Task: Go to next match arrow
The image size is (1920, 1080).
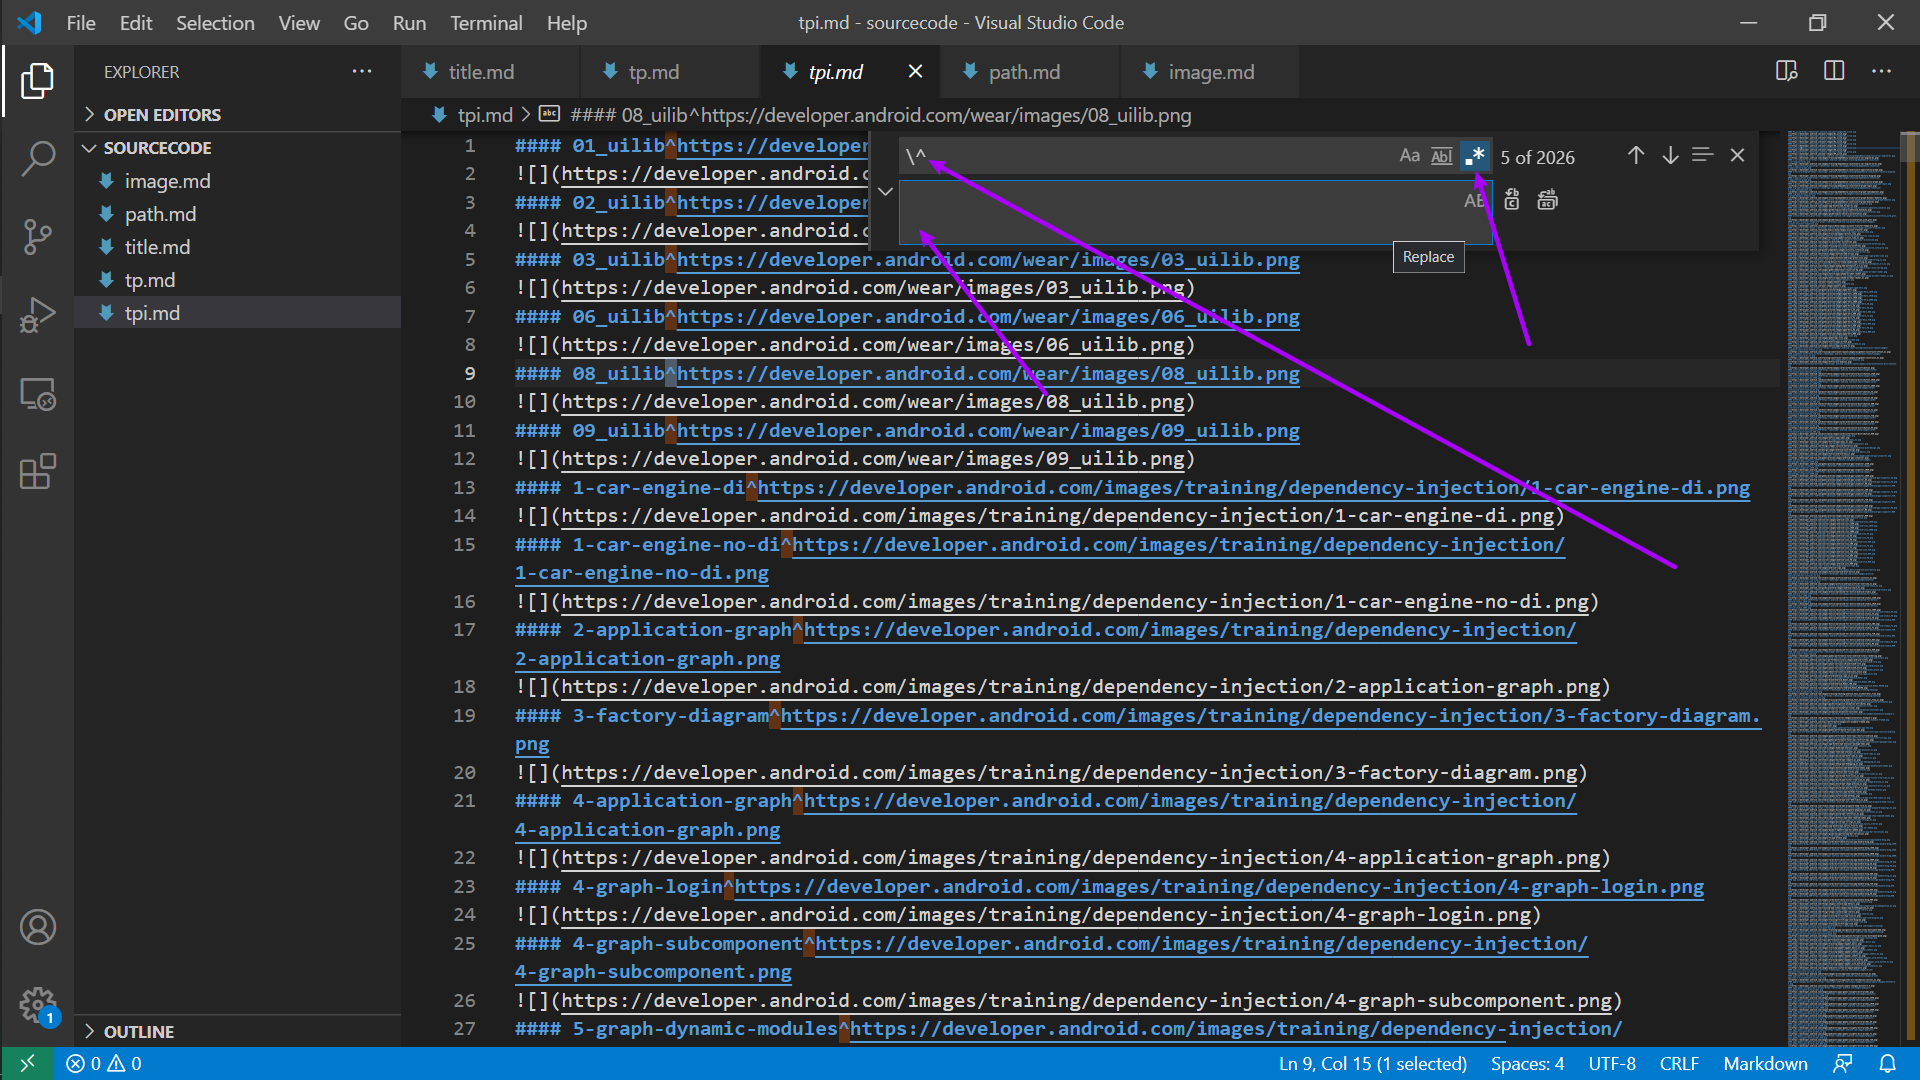Action: point(1670,156)
